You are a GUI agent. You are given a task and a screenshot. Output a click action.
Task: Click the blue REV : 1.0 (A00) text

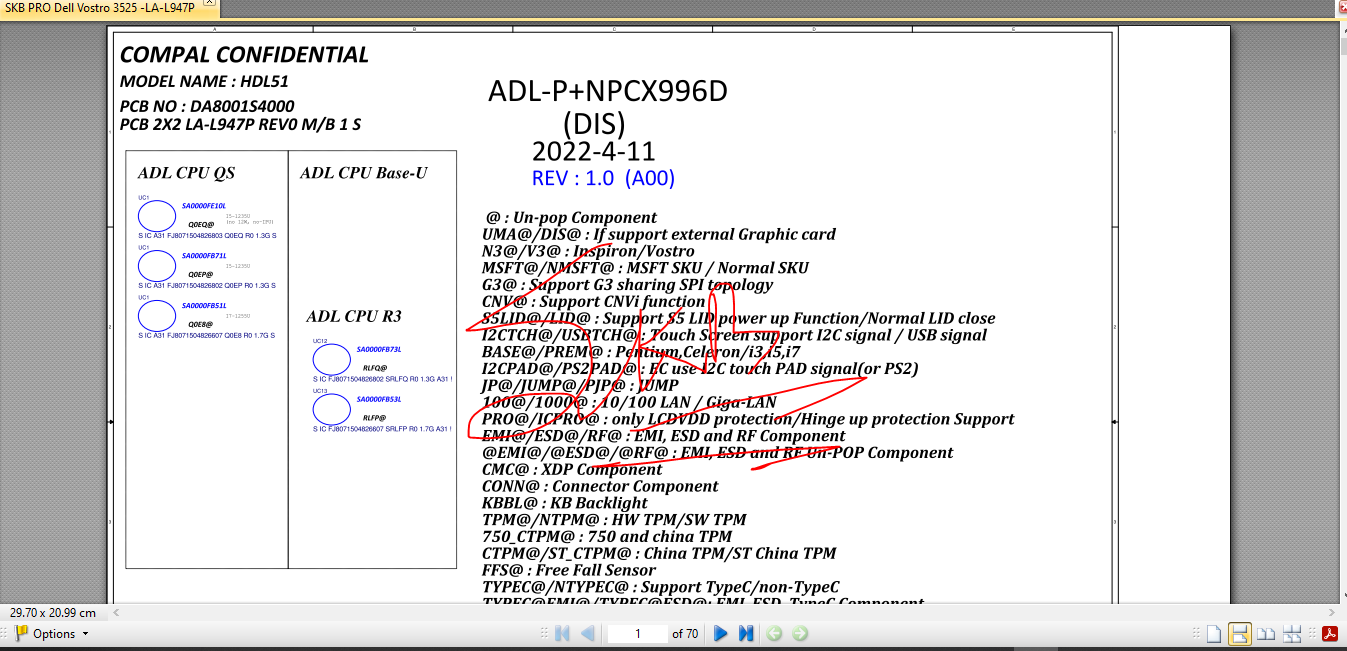pyautogui.click(x=604, y=179)
